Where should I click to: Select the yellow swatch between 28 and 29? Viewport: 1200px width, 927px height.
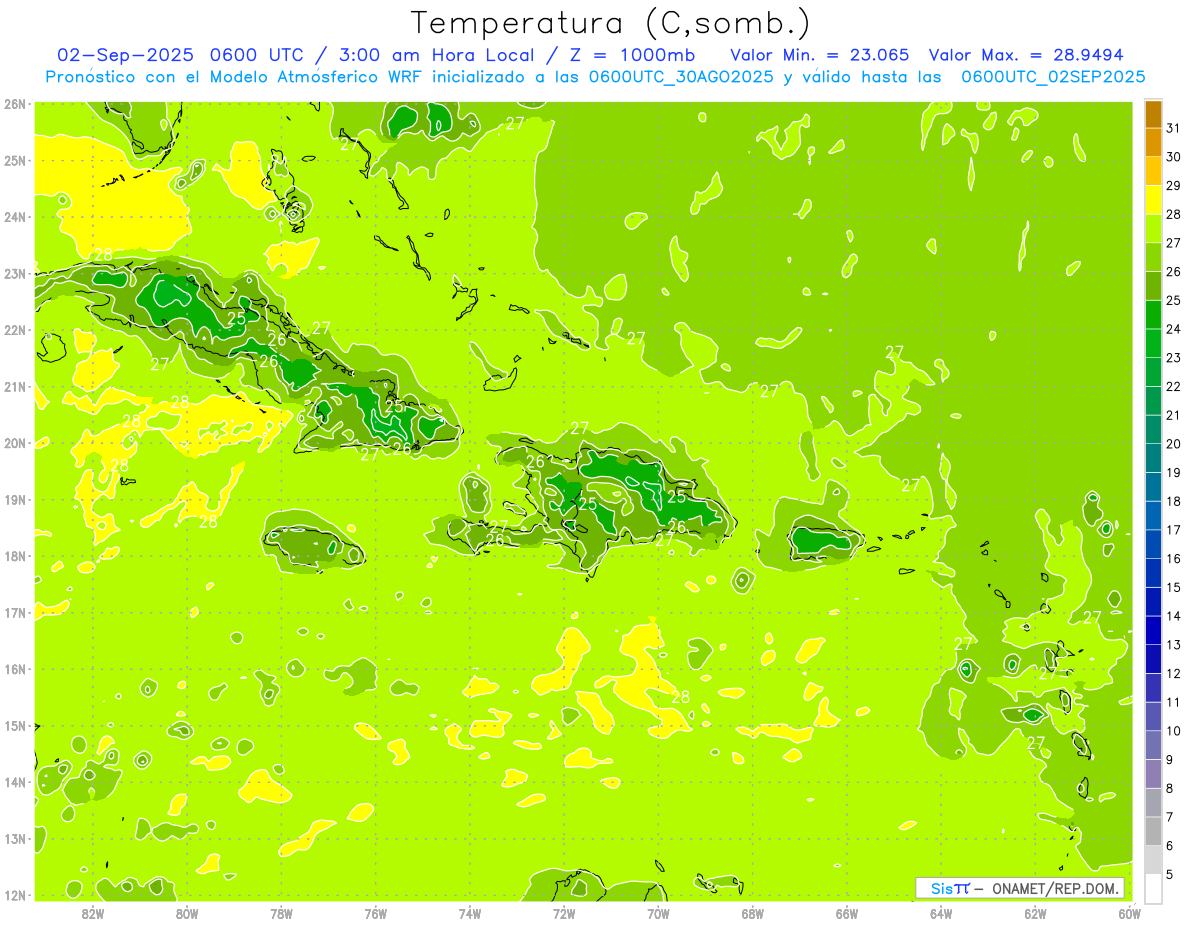pyautogui.click(x=1153, y=200)
